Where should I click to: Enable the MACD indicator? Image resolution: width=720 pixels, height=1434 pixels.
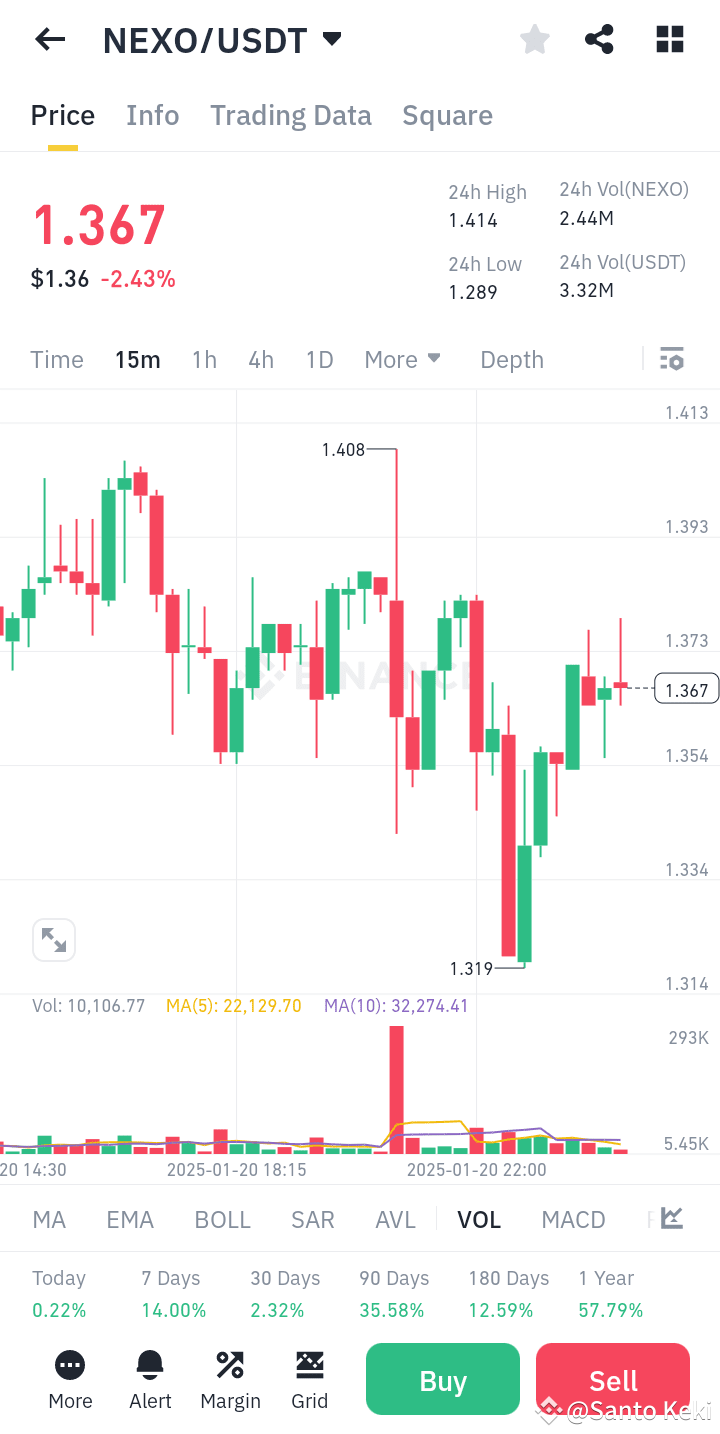[573, 1219]
